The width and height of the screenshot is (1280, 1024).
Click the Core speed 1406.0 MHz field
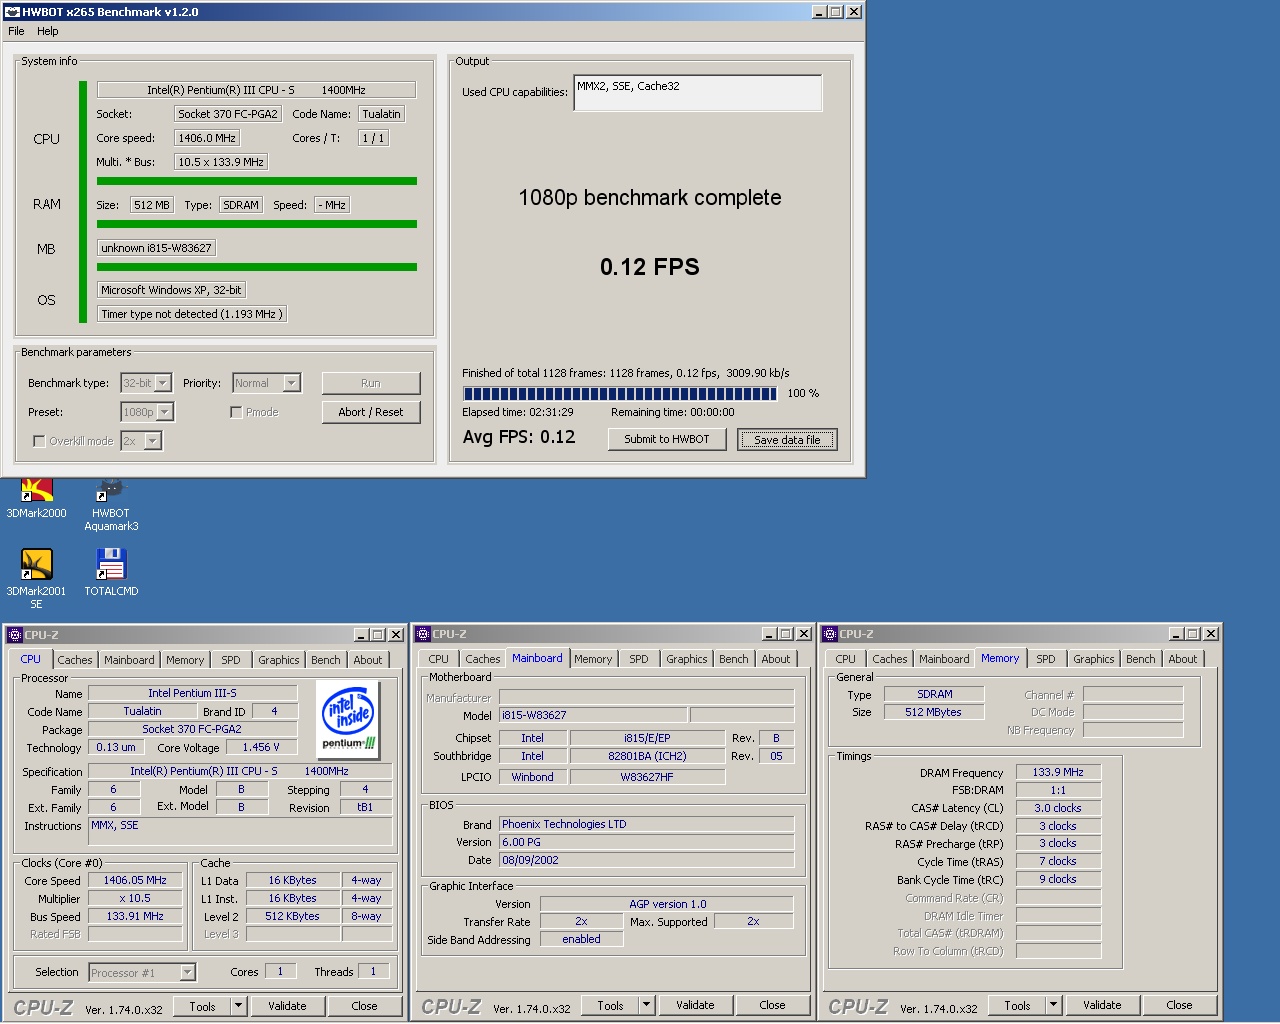click(x=207, y=138)
